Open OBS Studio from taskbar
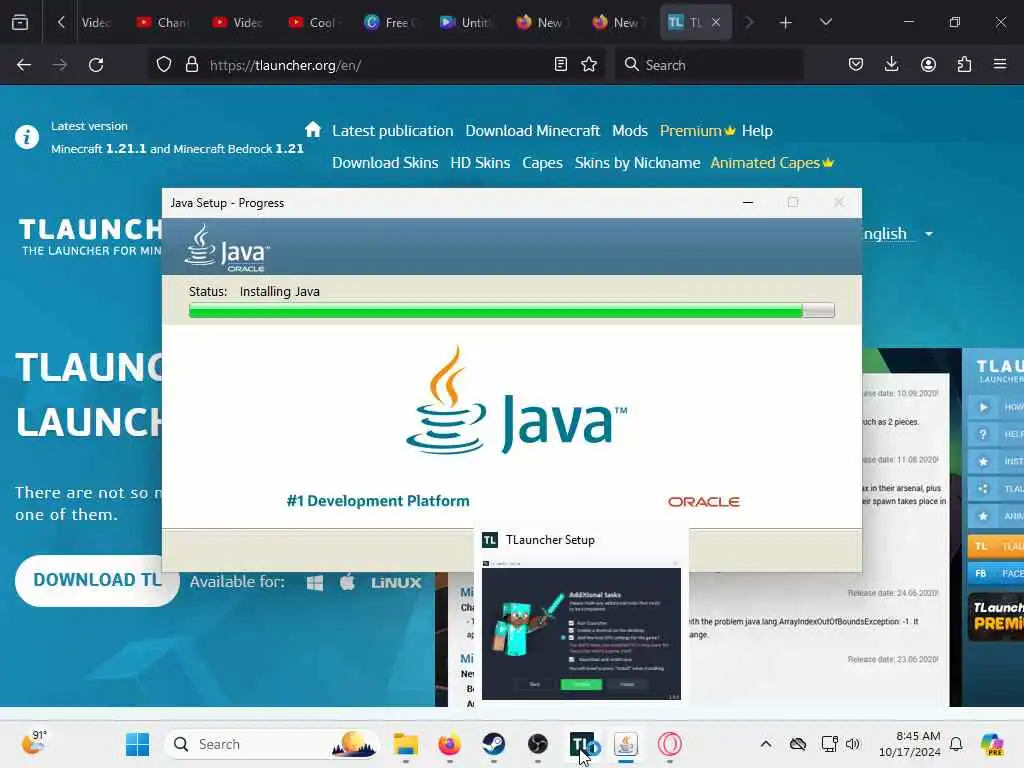This screenshot has width=1024, height=768. click(x=537, y=744)
